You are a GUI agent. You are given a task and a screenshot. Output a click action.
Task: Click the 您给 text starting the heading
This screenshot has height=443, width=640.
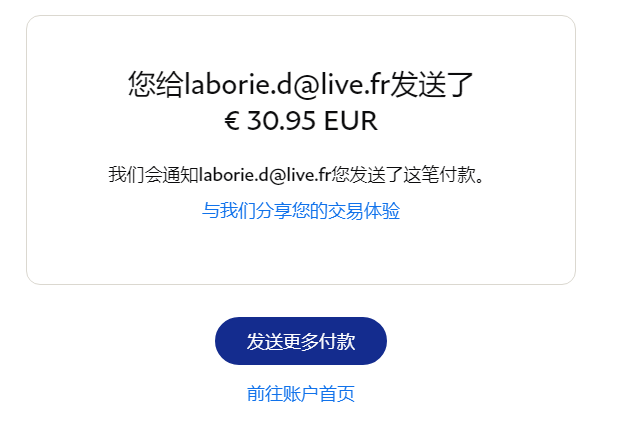point(156,84)
